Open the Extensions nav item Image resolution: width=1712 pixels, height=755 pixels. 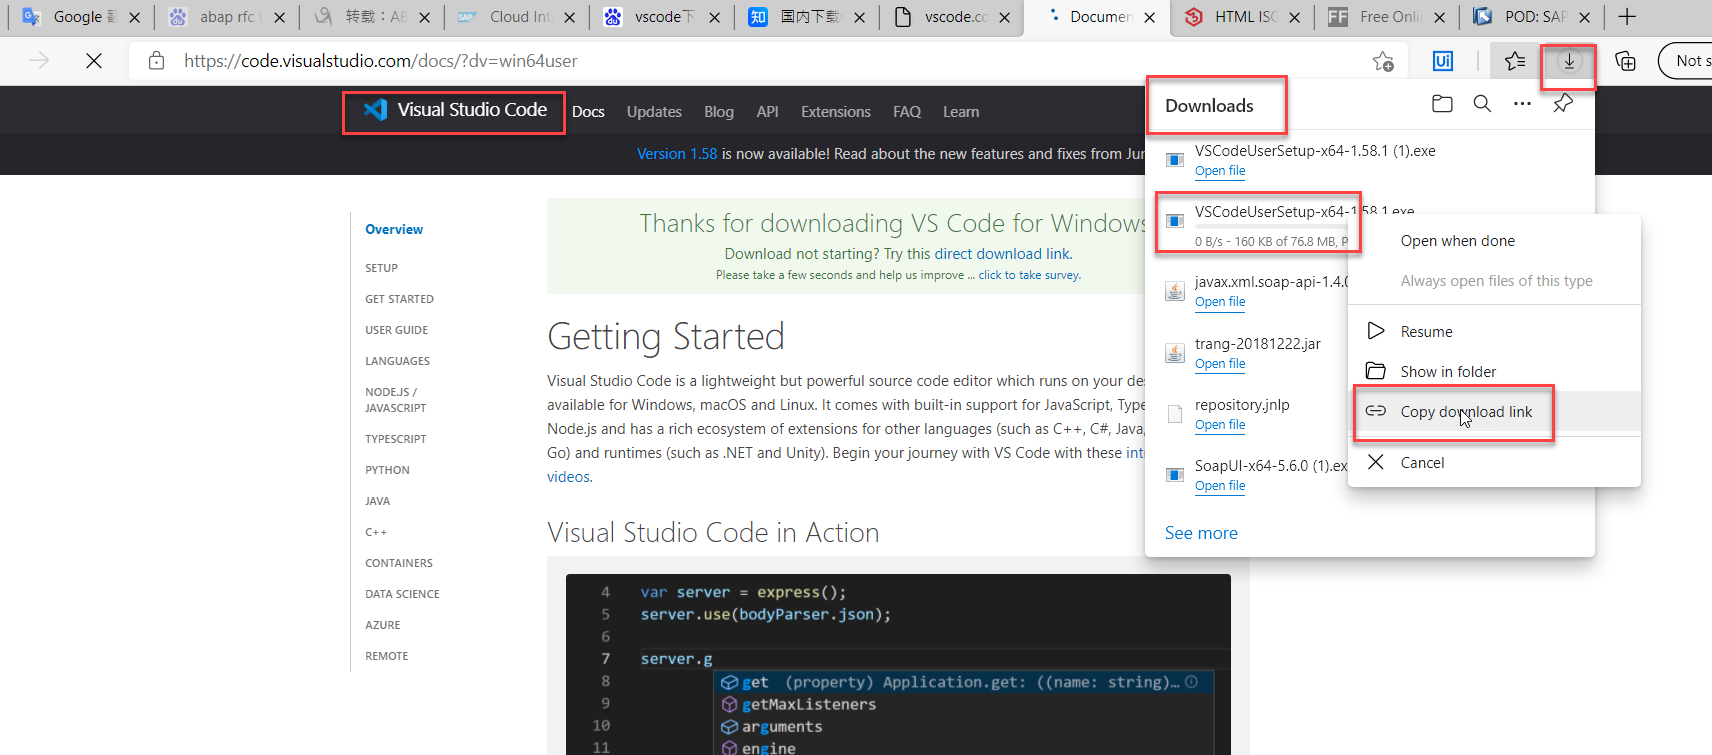tap(836, 112)
